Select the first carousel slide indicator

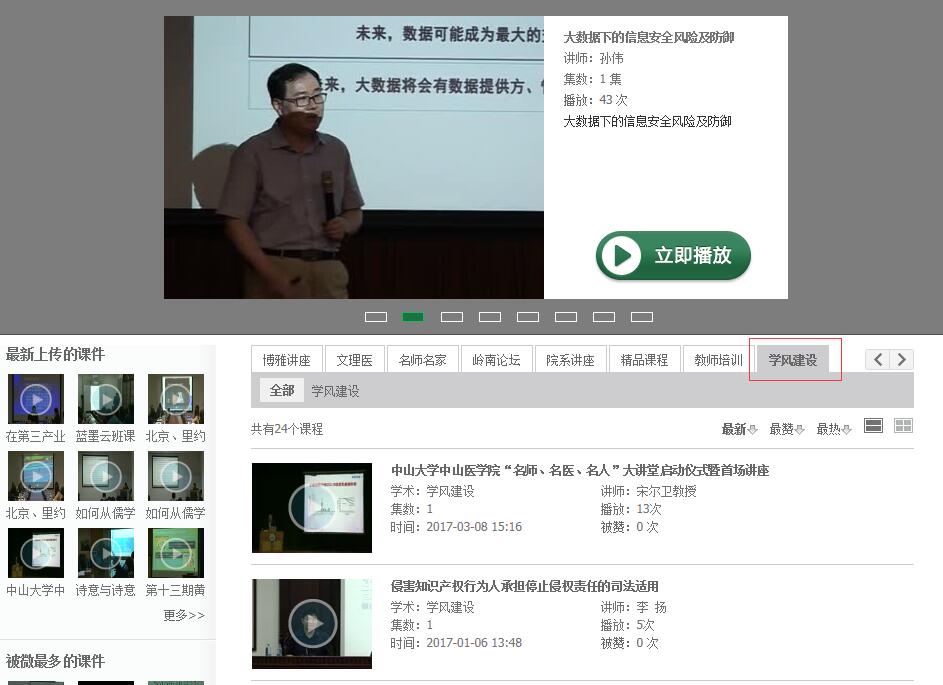coord(376,317)
